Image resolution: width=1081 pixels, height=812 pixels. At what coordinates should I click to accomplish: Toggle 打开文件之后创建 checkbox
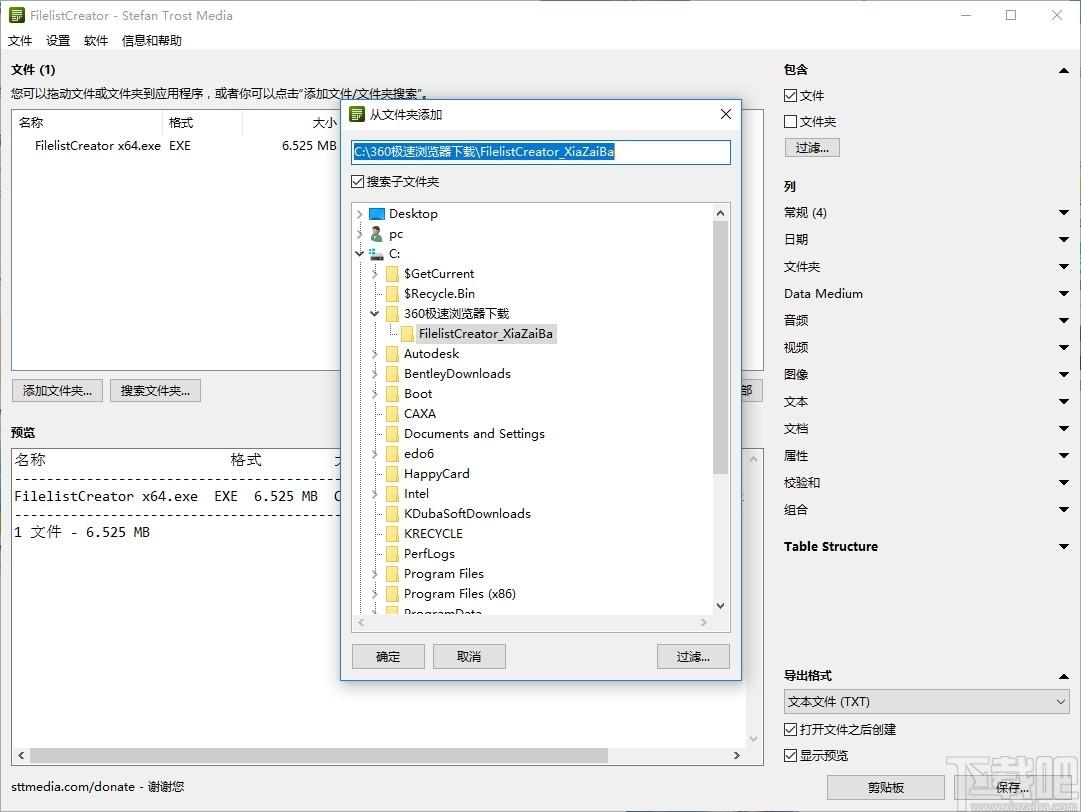(x=790, y=729)
